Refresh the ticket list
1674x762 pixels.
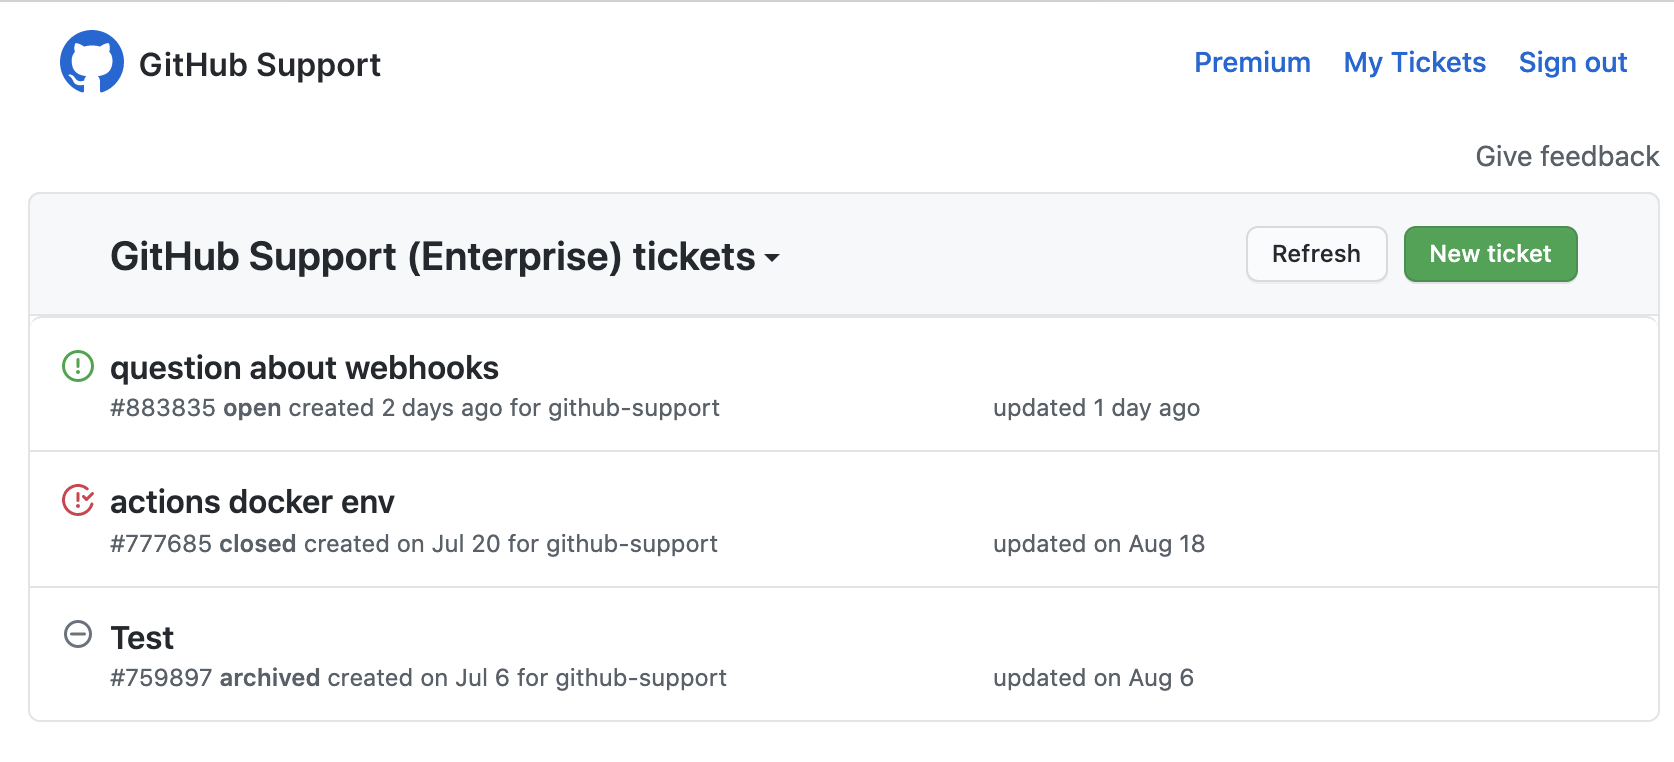1316,254
